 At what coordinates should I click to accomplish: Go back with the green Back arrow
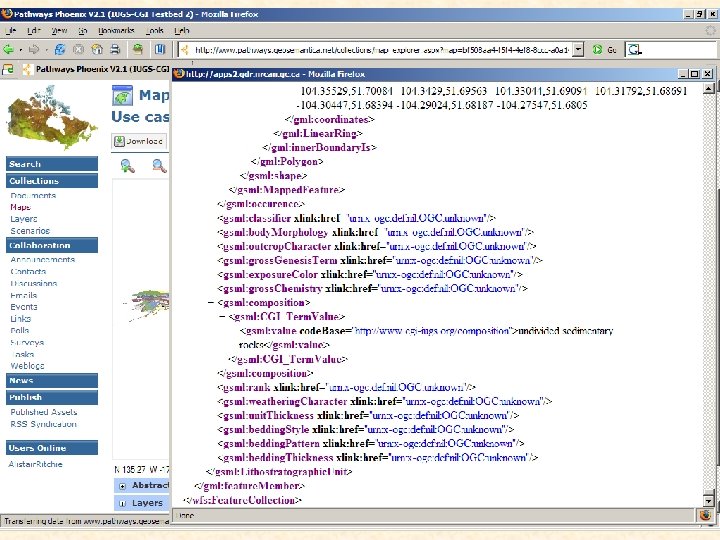8,49
